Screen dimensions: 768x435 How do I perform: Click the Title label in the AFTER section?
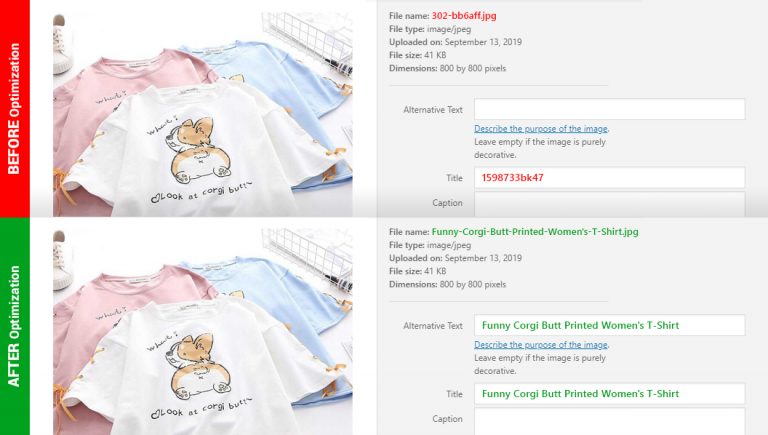[453, 394]
